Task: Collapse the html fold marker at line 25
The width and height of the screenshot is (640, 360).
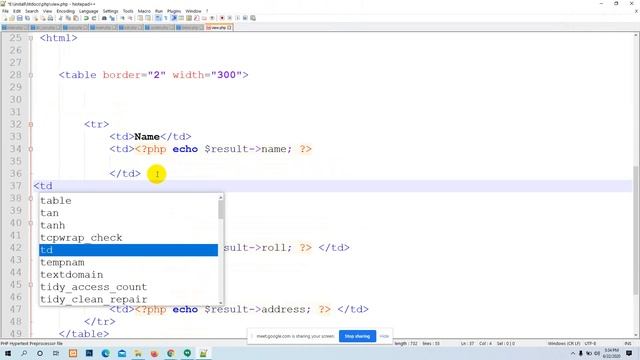Action: pos(31,38)
